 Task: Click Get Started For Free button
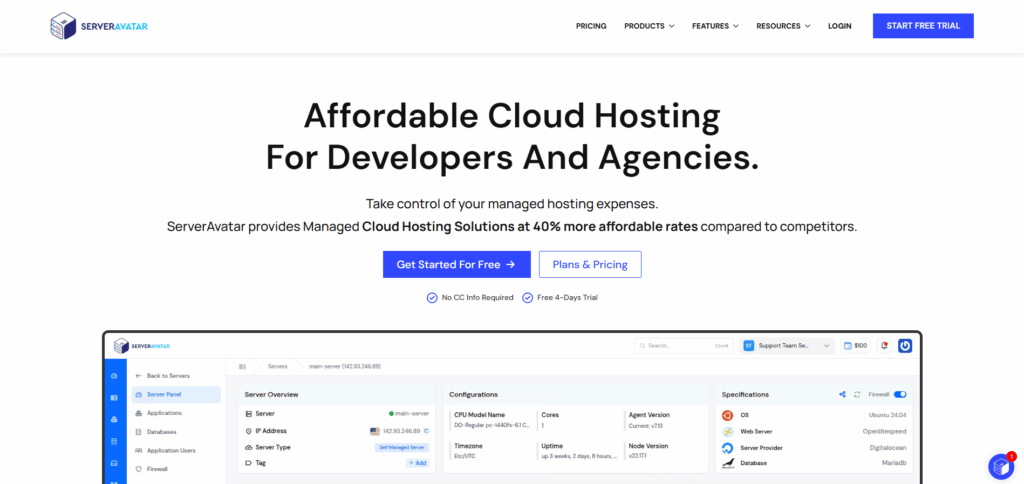pyautogui.click(x=456, y=265)
